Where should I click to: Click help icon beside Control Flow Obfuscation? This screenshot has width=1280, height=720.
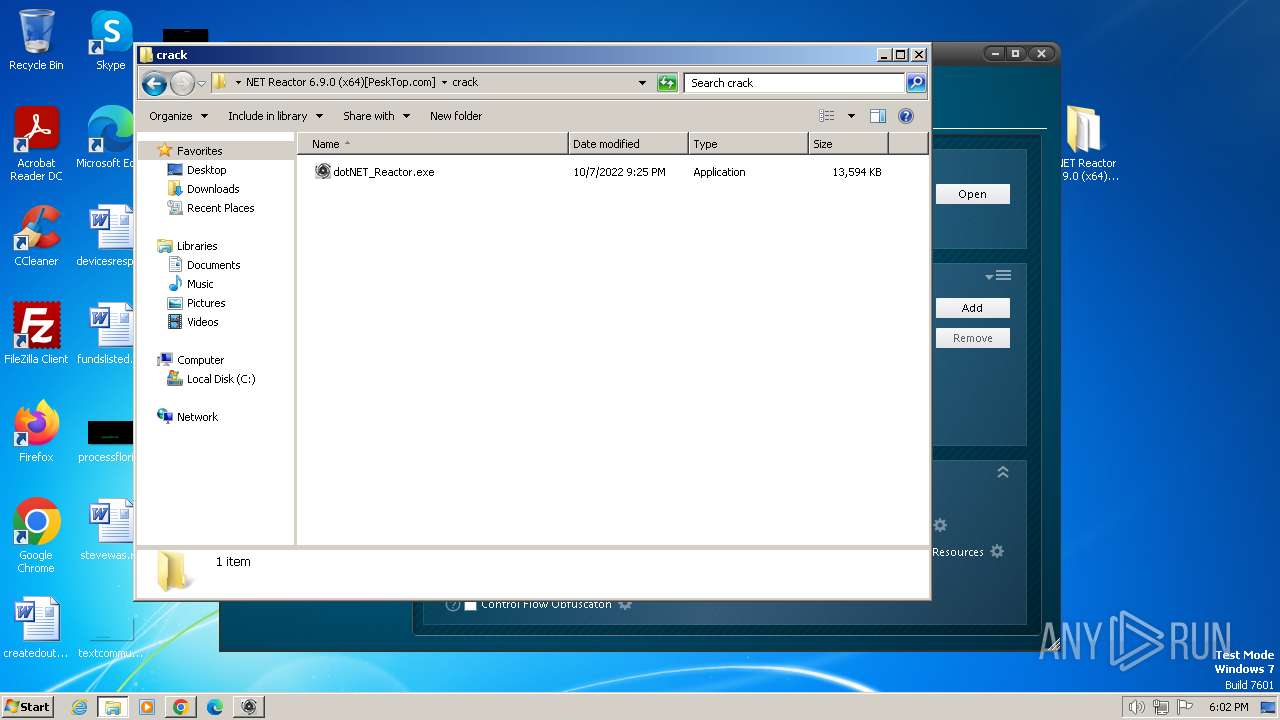coord(452,605)
